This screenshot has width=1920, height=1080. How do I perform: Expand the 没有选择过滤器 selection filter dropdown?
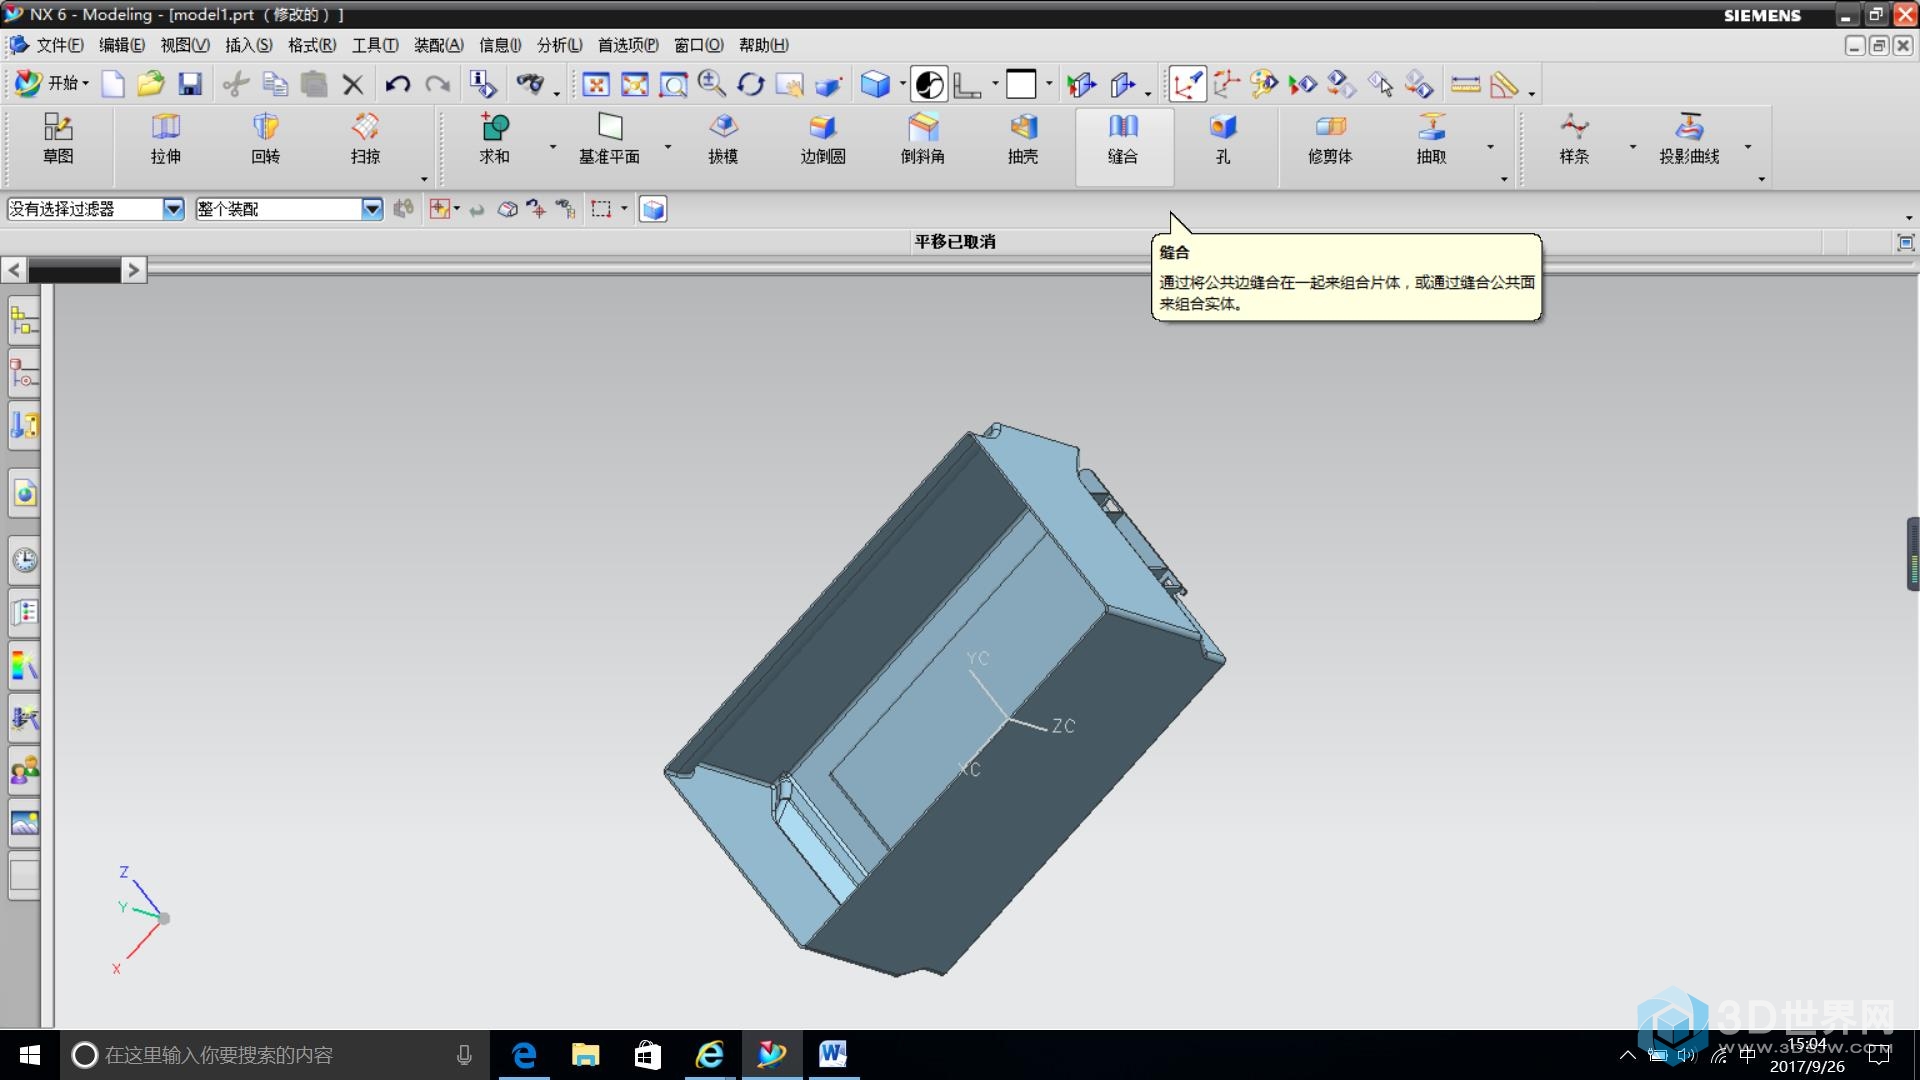point(173,209)
